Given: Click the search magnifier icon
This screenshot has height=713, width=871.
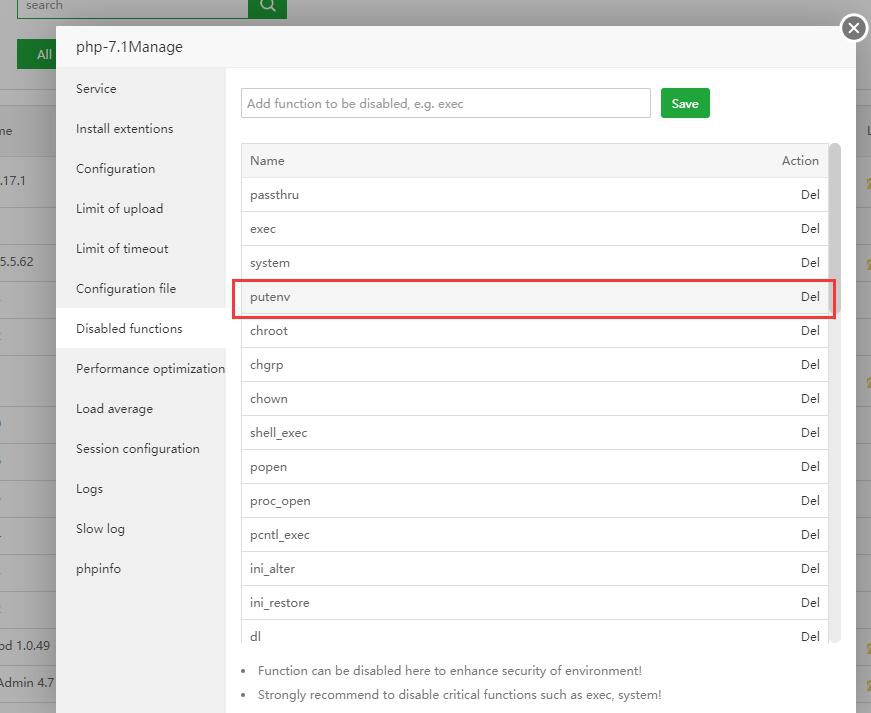Looking at the screenshot, I should [x=267, y=6].
